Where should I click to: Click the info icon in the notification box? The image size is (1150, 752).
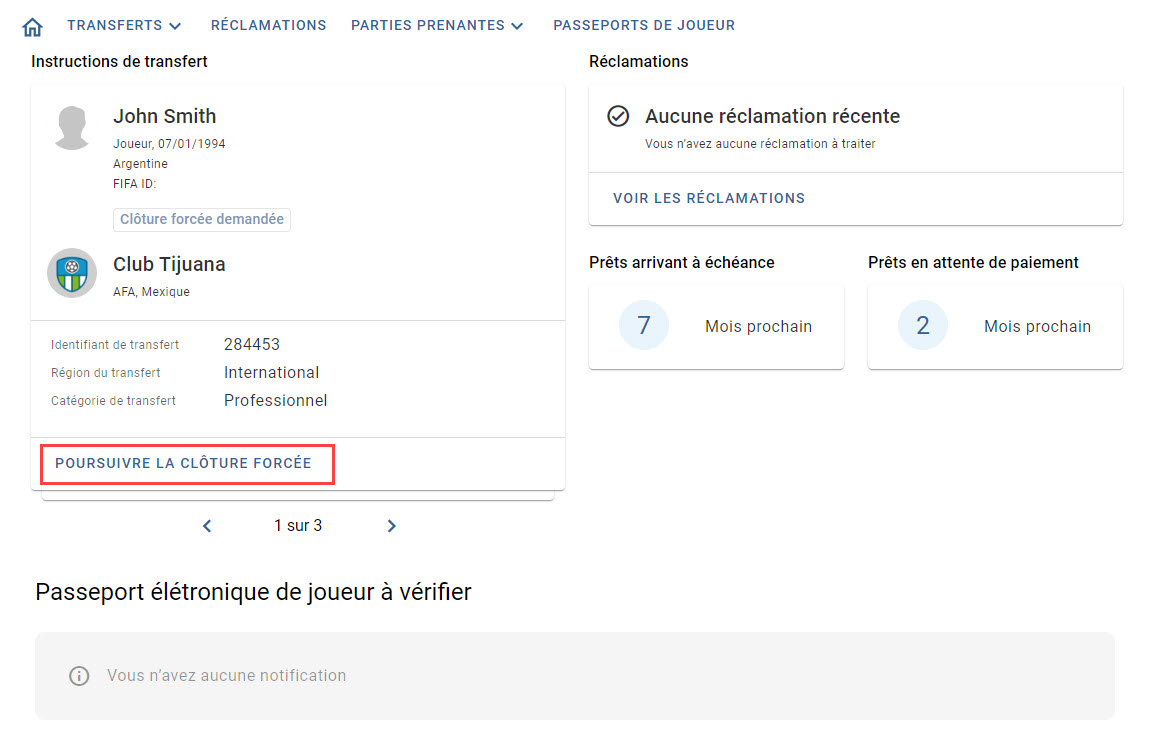click(x=79, y=676)
